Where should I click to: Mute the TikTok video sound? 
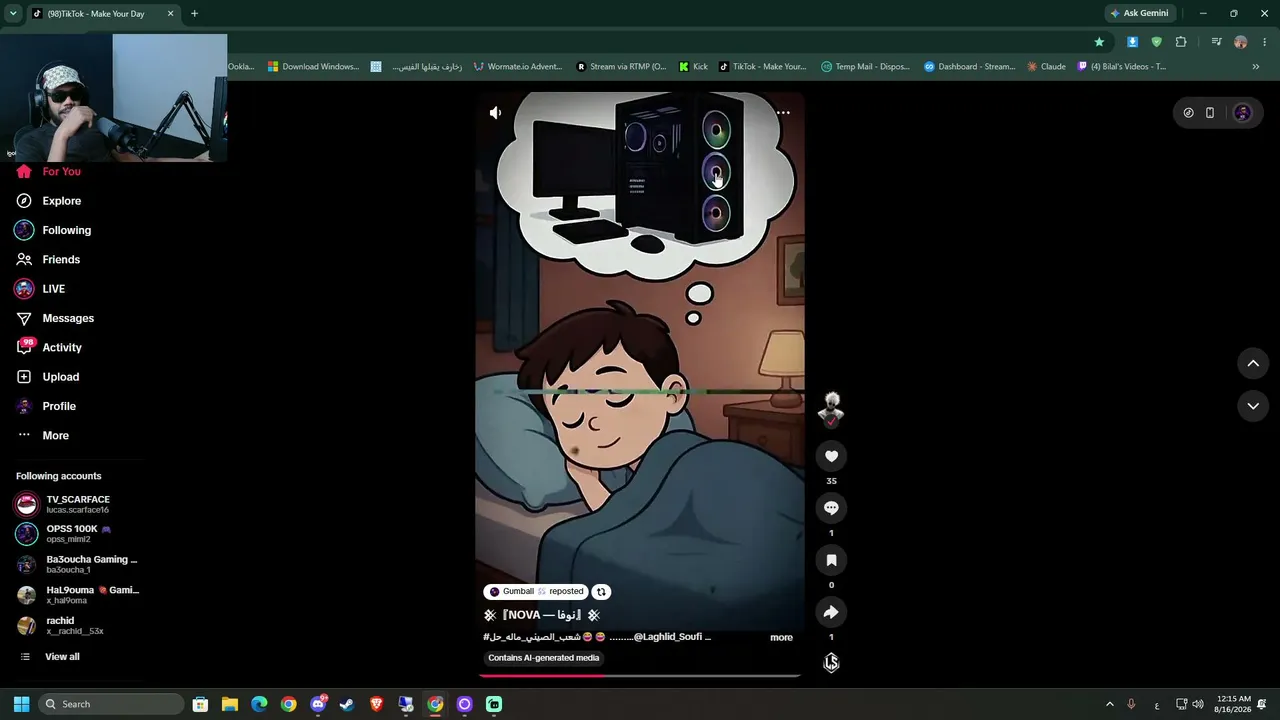[x=495, y=113]
